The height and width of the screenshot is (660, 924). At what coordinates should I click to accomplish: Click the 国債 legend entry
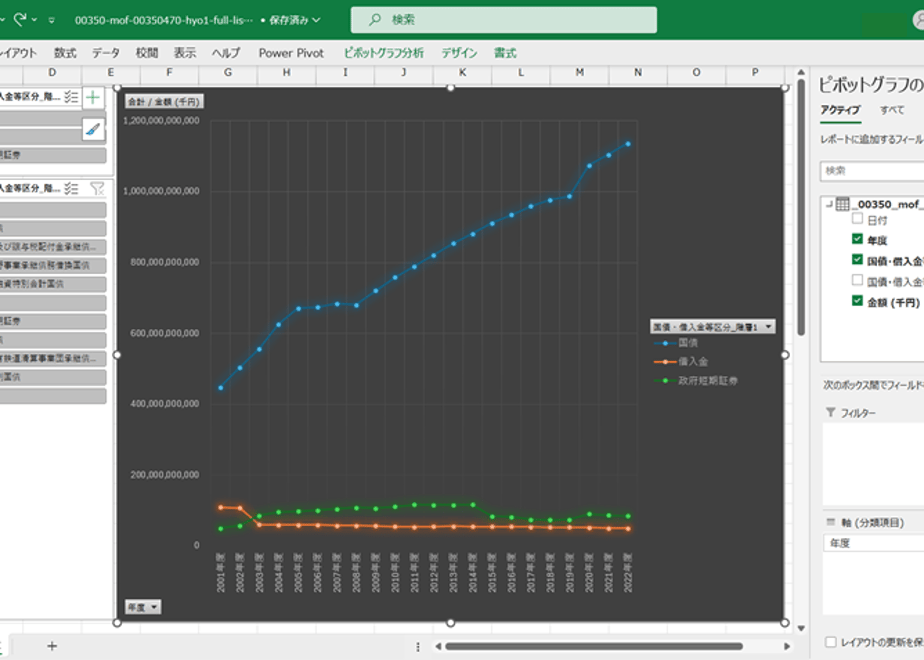point(676,343)
